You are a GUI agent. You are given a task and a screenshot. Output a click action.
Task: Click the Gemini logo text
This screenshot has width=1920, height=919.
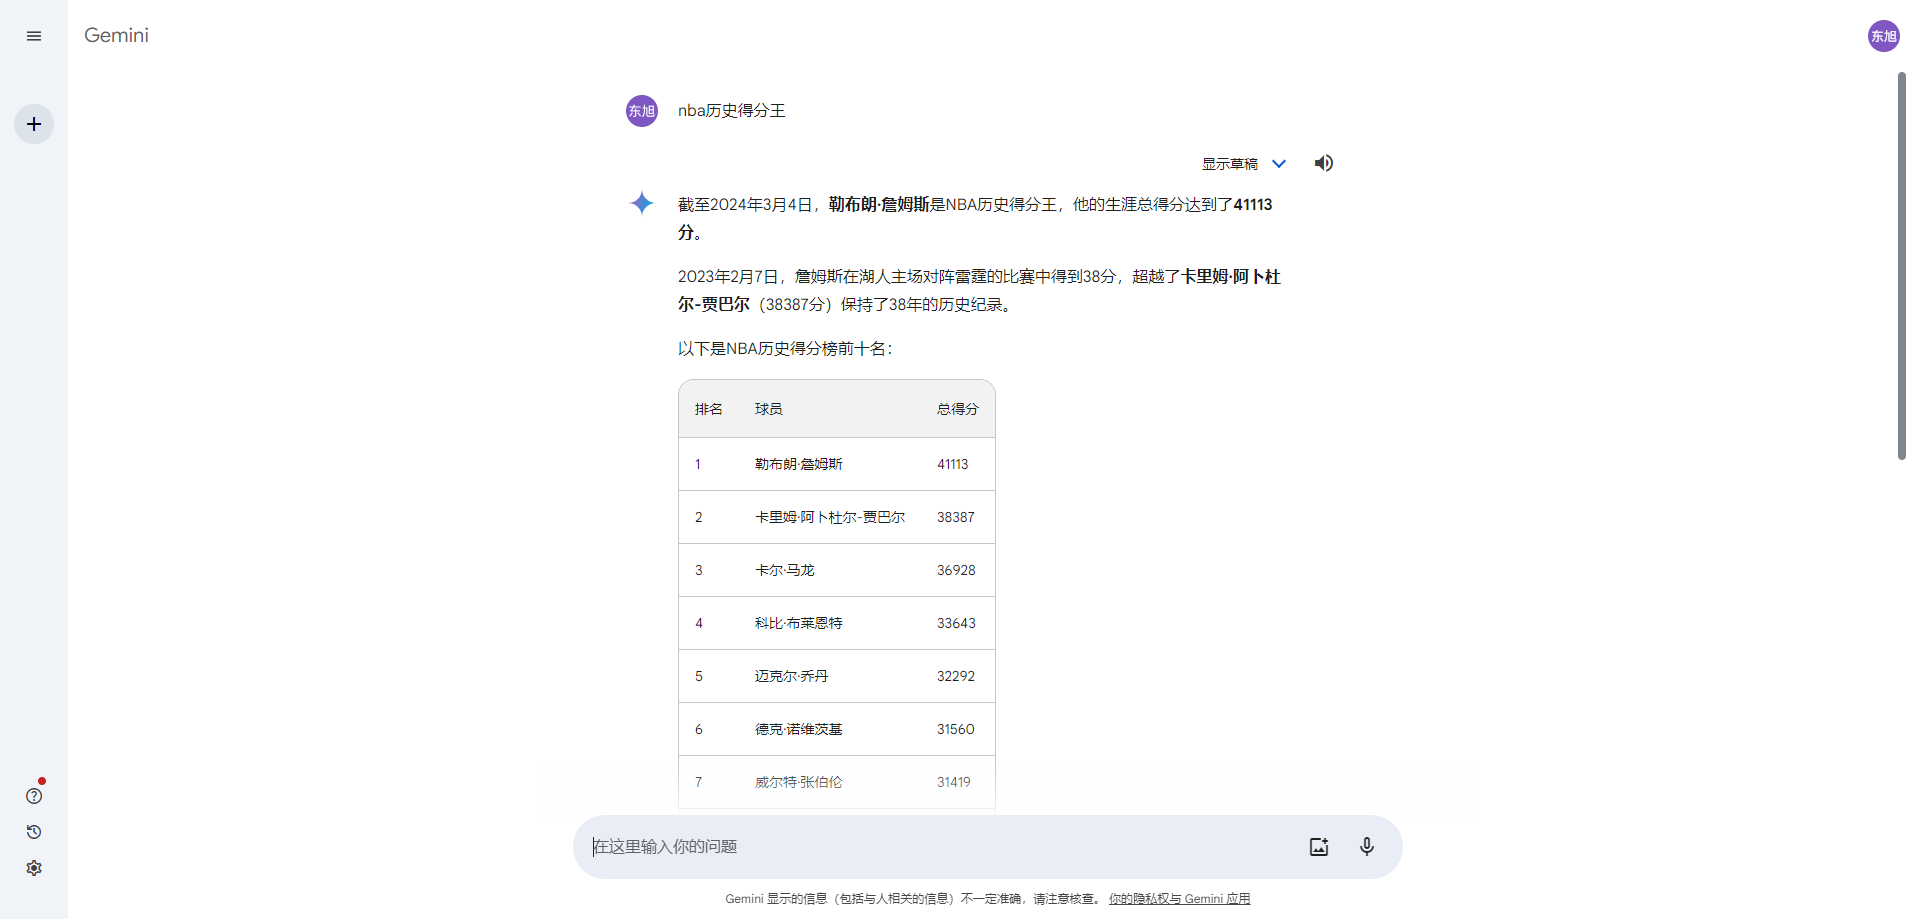[x=116, y=35]
